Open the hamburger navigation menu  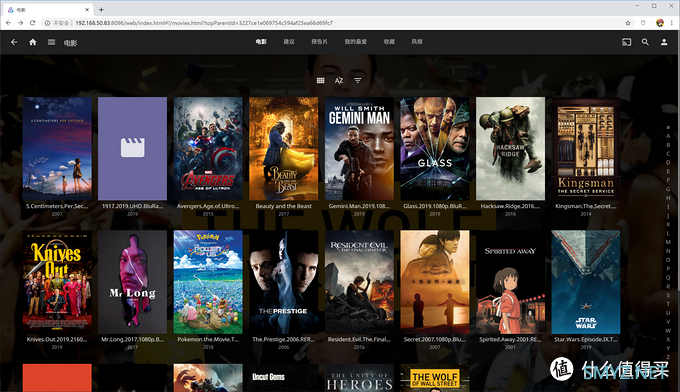(51, 42)
